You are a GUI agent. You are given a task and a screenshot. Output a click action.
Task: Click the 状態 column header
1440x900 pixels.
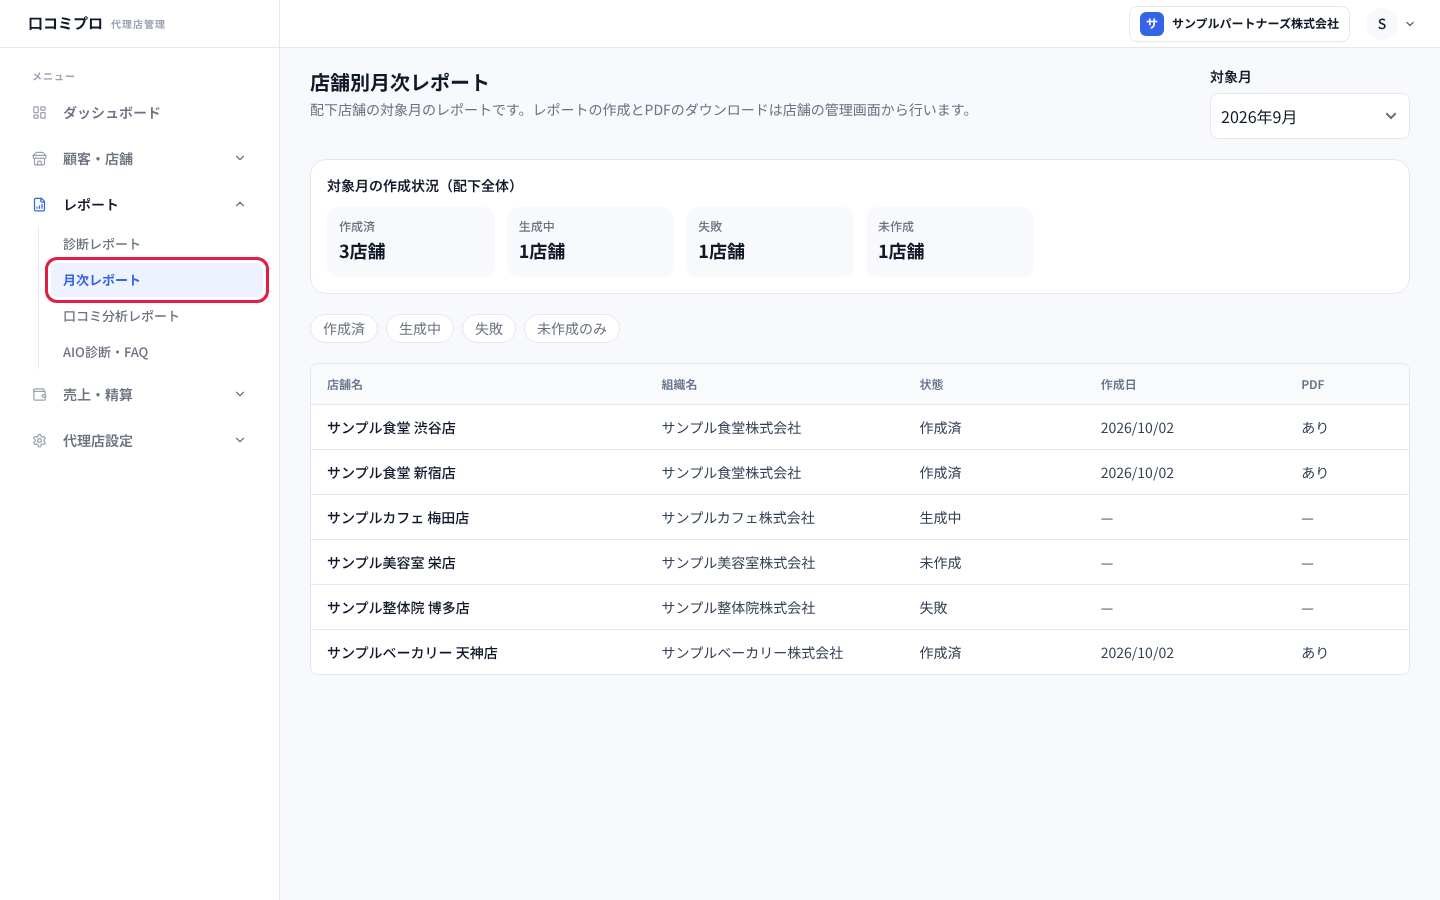tap(931, 385)
